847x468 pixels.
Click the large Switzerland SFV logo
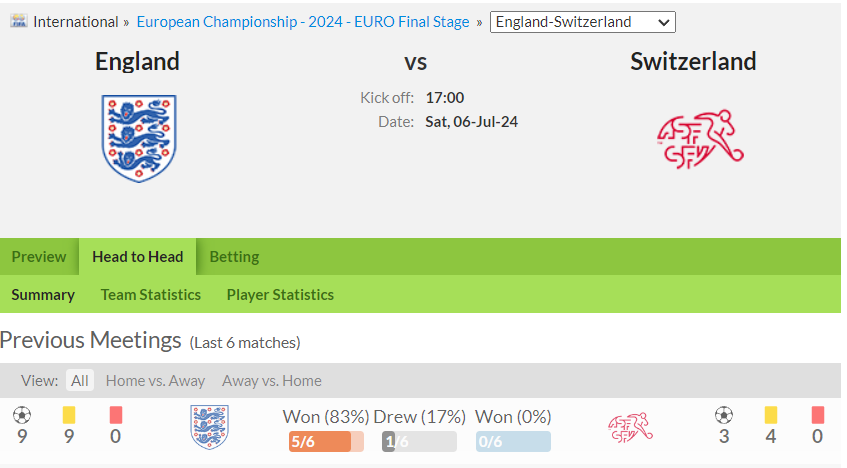click(x=700, y=139)
